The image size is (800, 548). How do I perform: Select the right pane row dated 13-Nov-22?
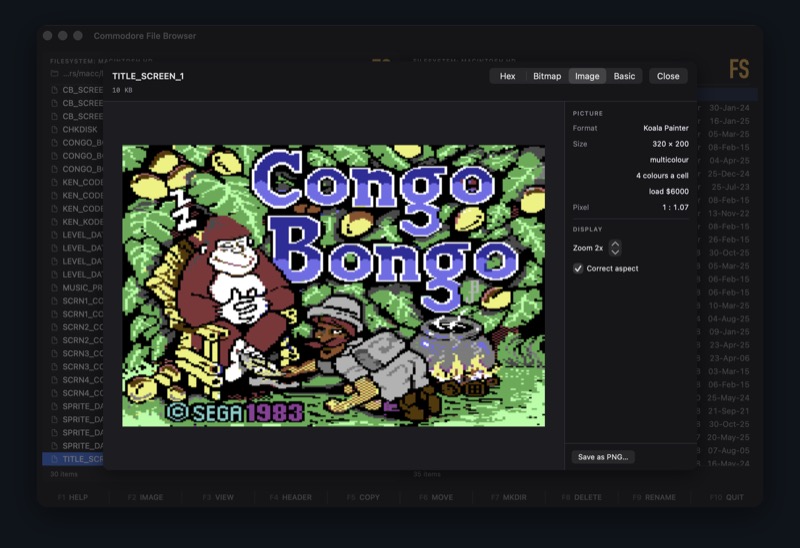click(727, 213)
